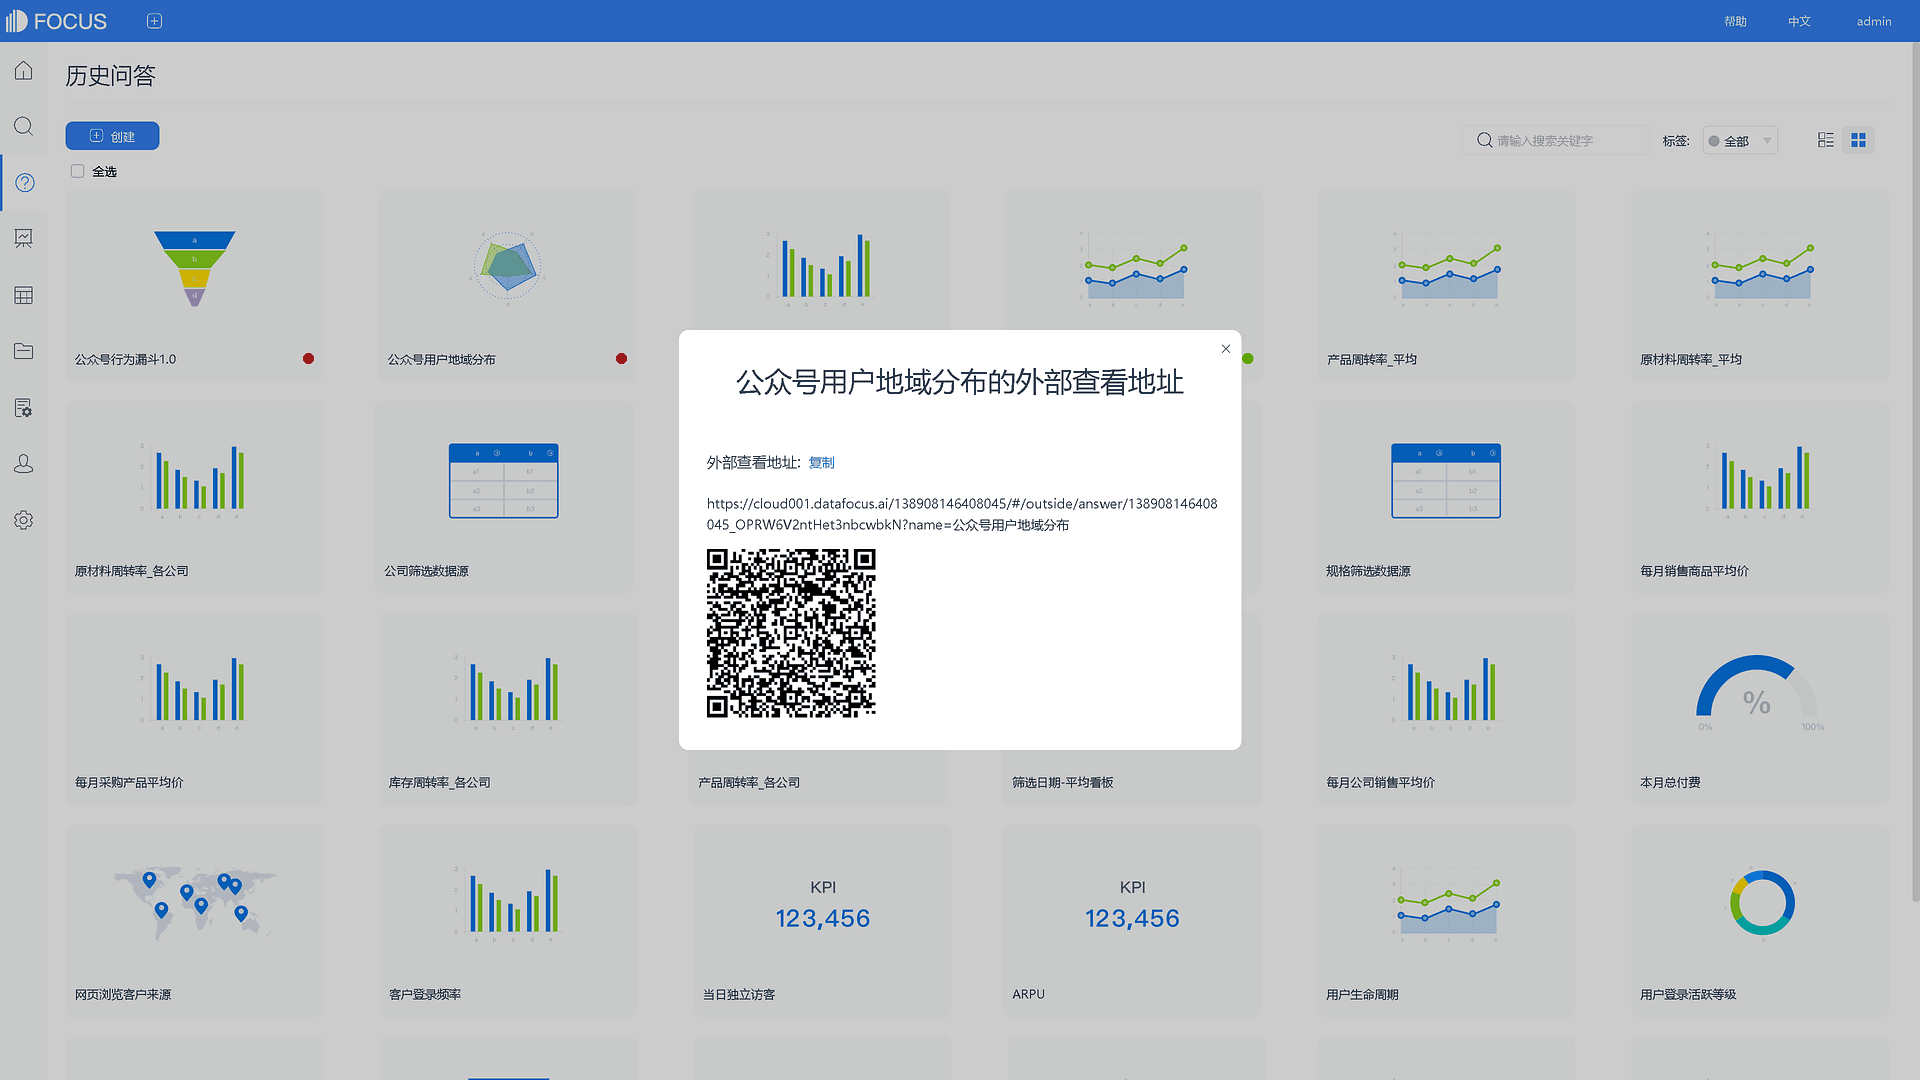Click the green tag dot beside the dialog
The image size is (1920, 1080).
(1248, 359)
